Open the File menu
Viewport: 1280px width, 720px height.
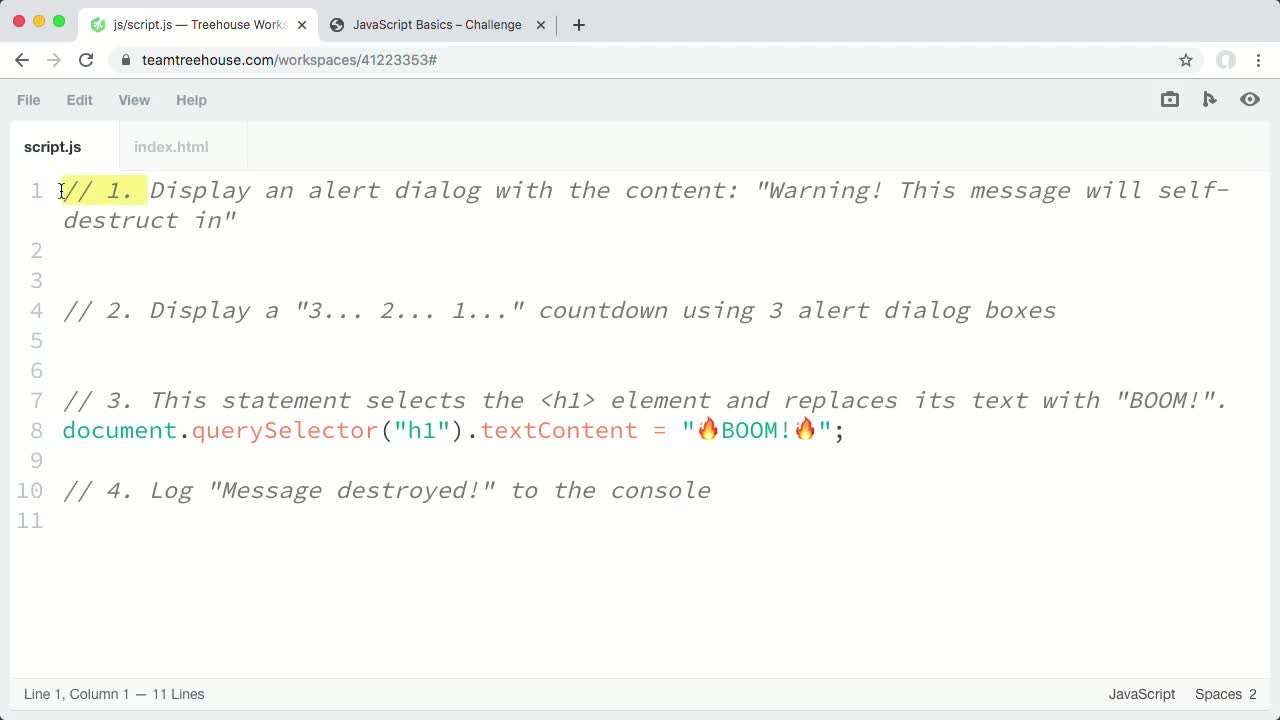[x=28, y=100]
